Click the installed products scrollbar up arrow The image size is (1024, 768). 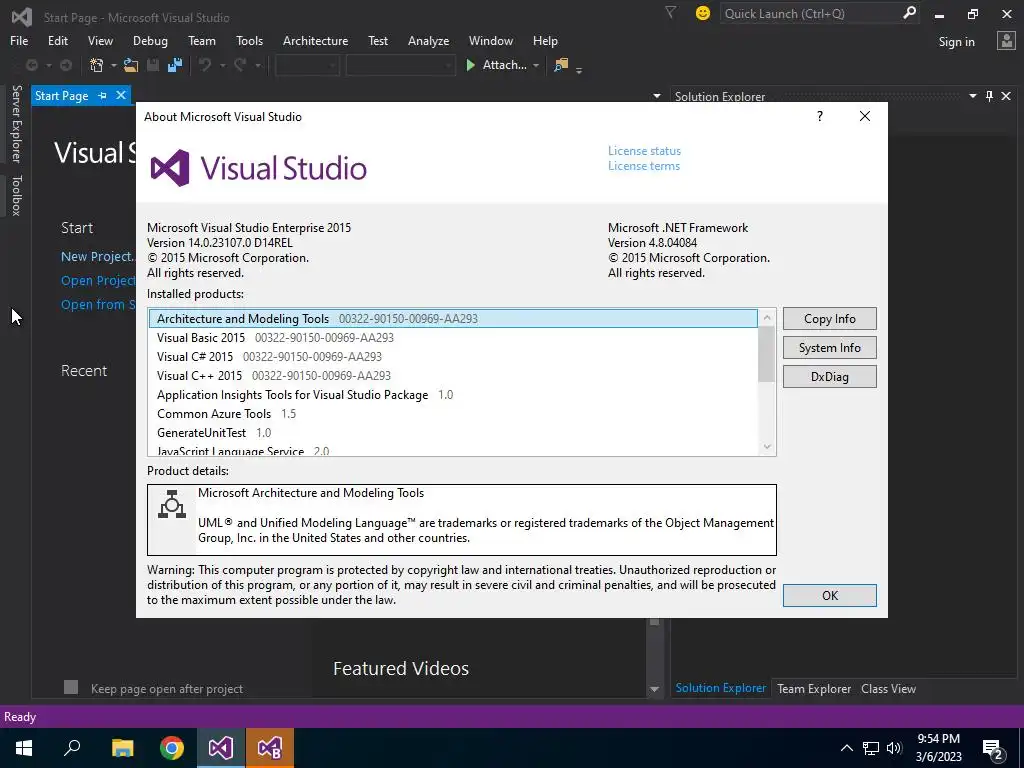tap(767, 317)
